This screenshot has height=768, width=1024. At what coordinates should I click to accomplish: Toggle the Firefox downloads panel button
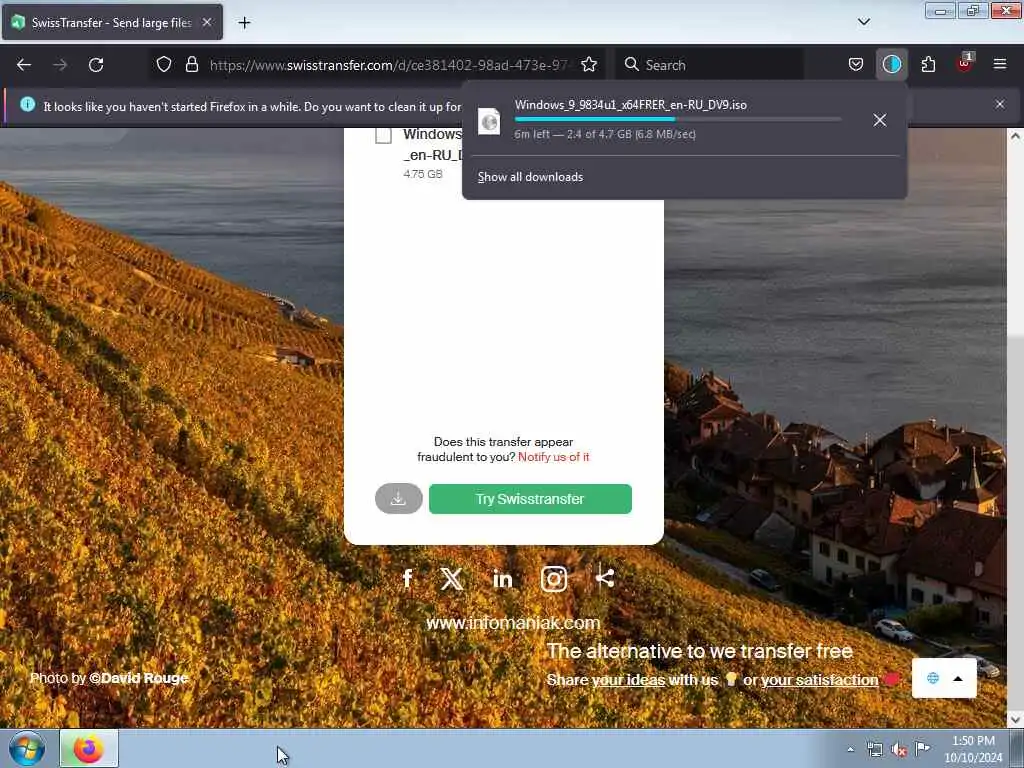pos(891,64)
